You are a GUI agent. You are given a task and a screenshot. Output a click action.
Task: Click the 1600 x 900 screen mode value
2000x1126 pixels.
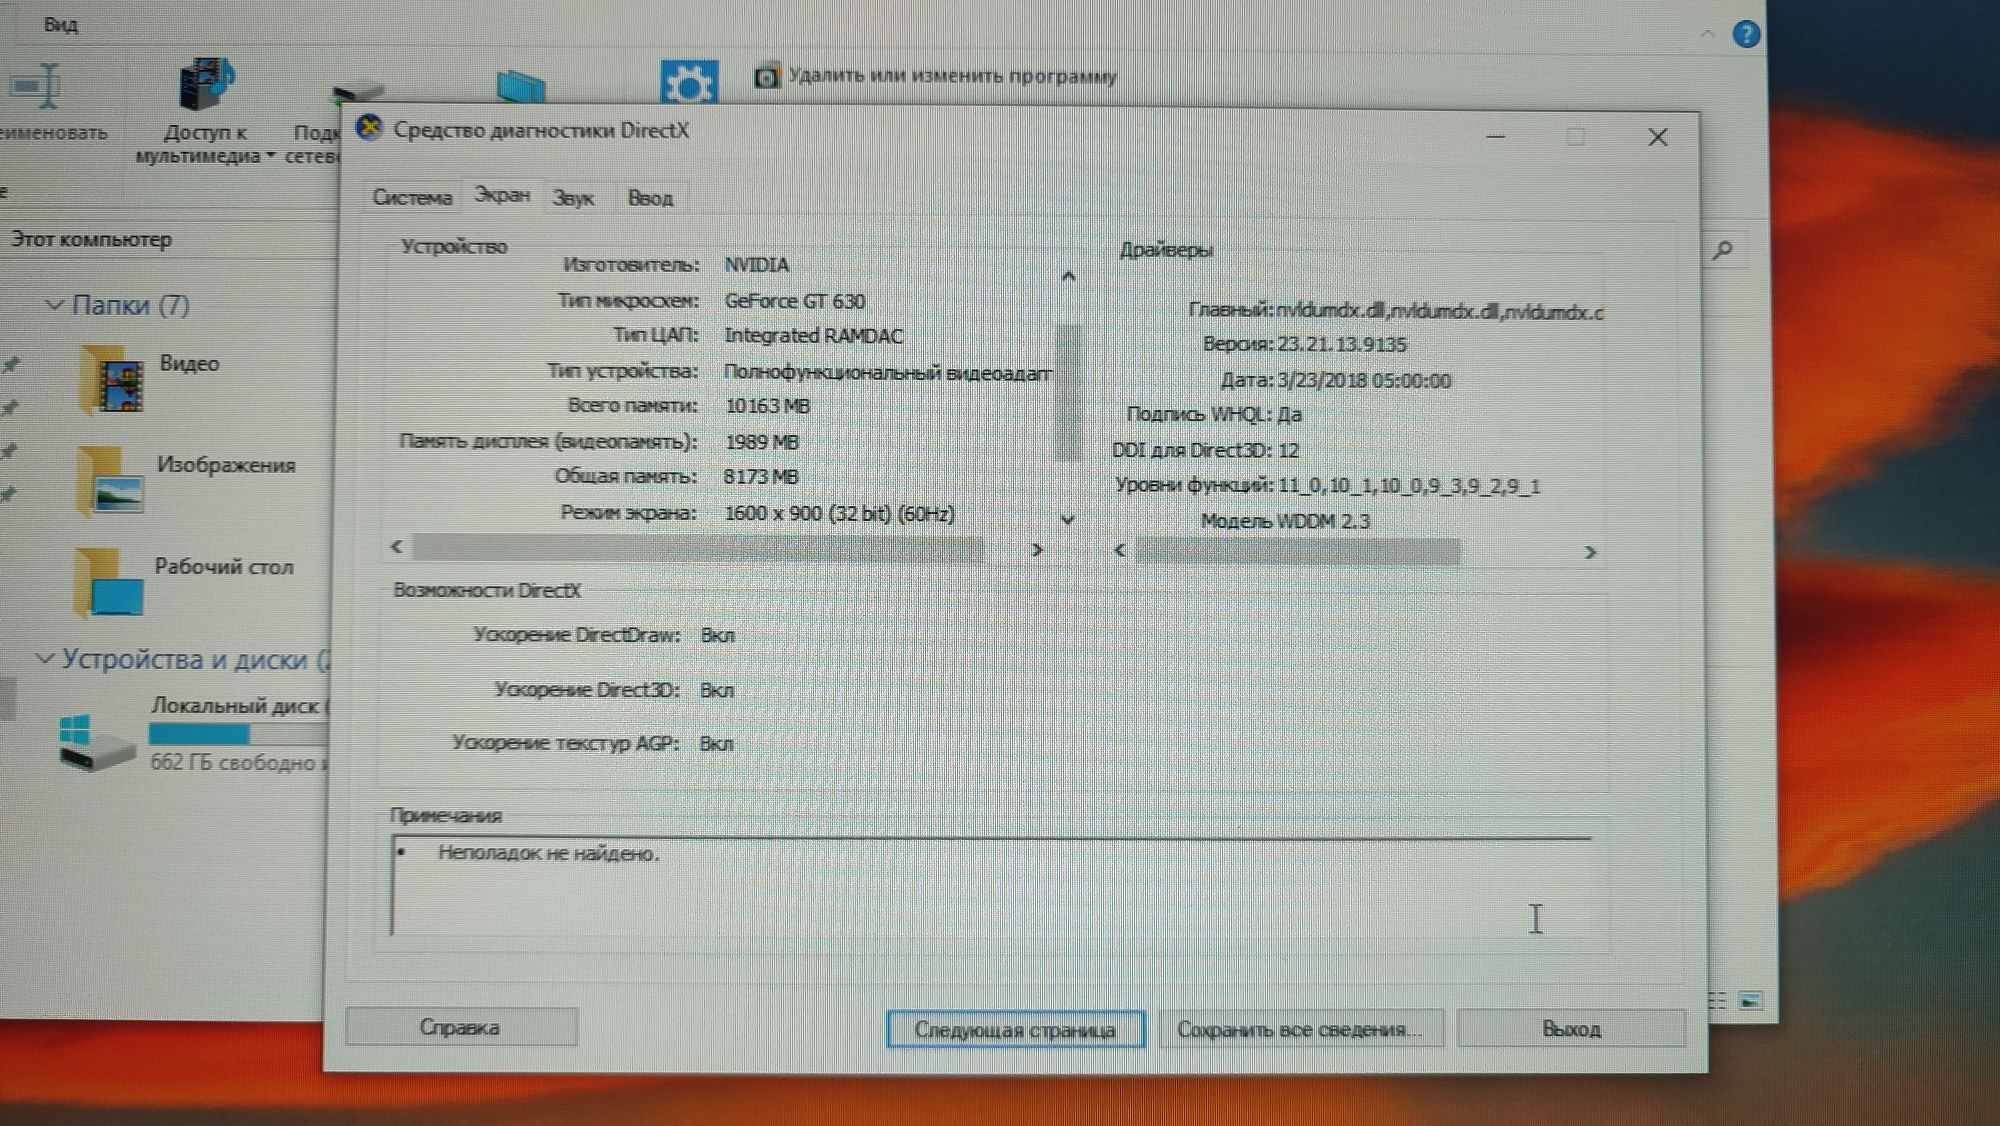(x=839, y=513)
